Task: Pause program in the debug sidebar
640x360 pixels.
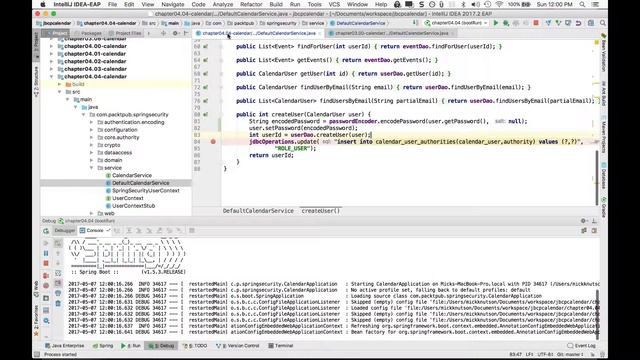Action: click(x=46, y=253)
